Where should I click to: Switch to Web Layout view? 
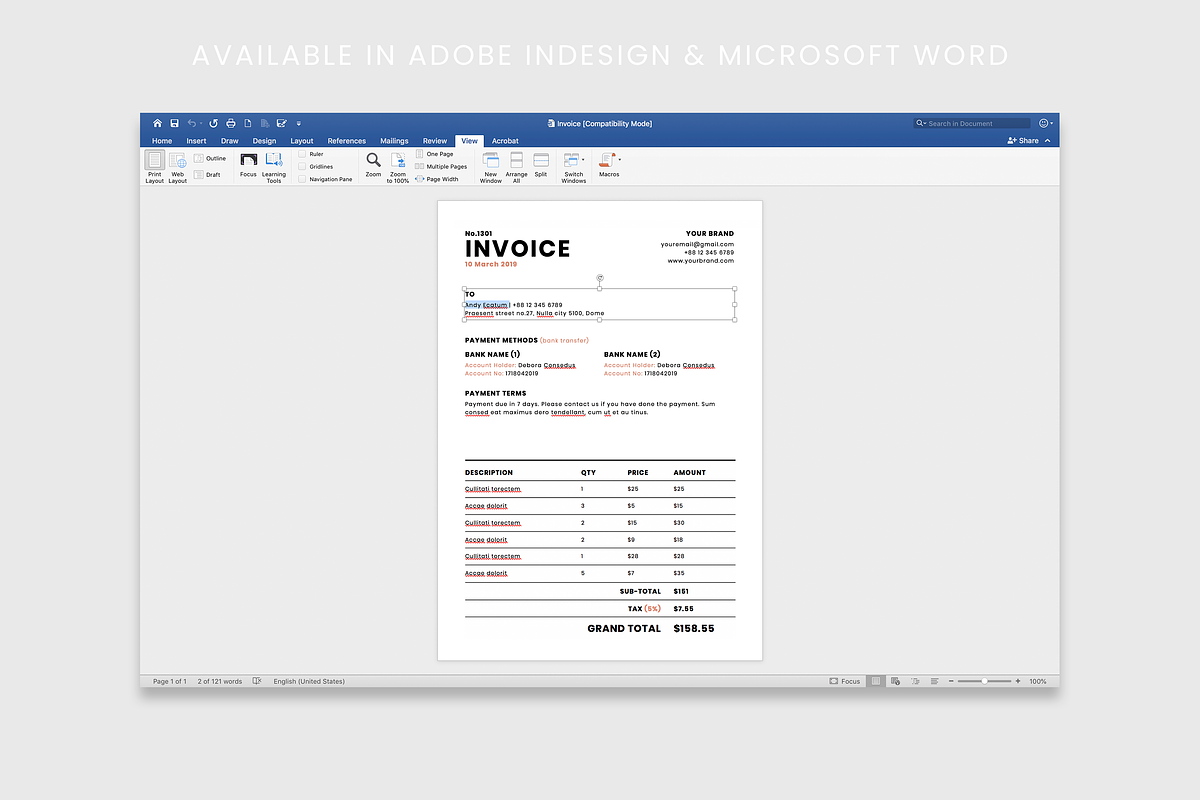tap(177, 166)
